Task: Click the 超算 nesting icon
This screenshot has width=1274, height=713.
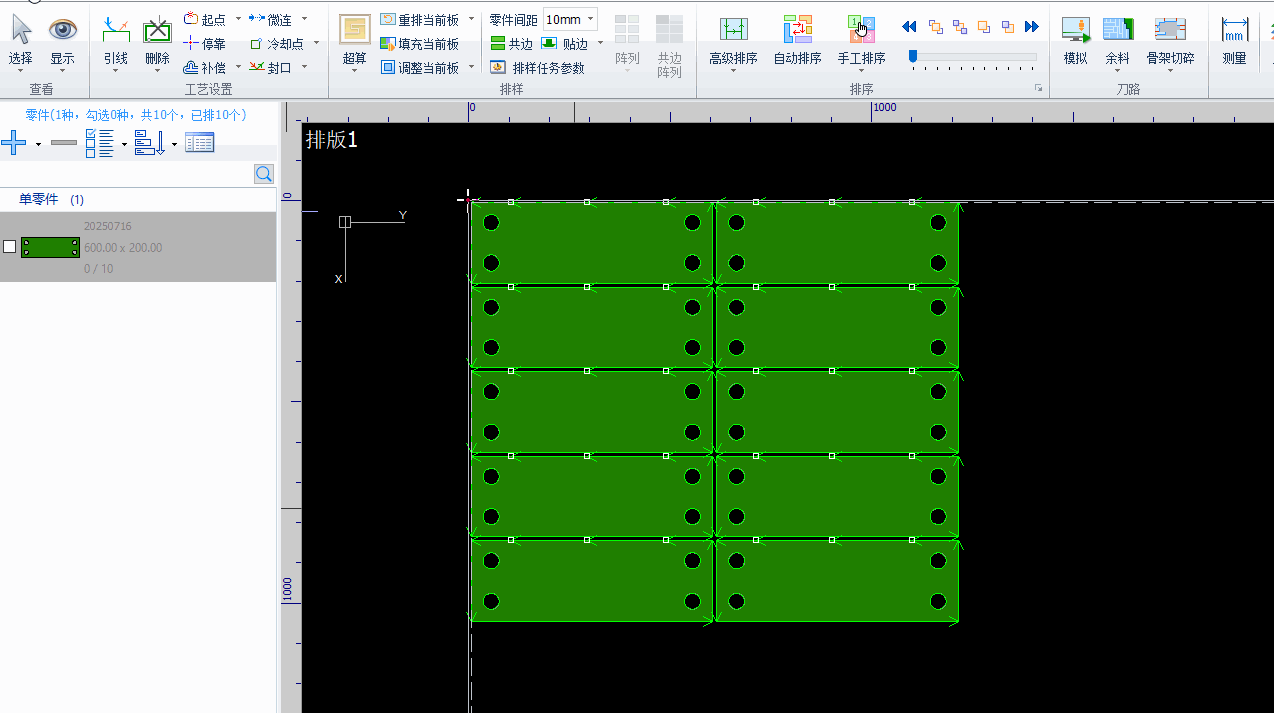Action: (x=354, y=31)
